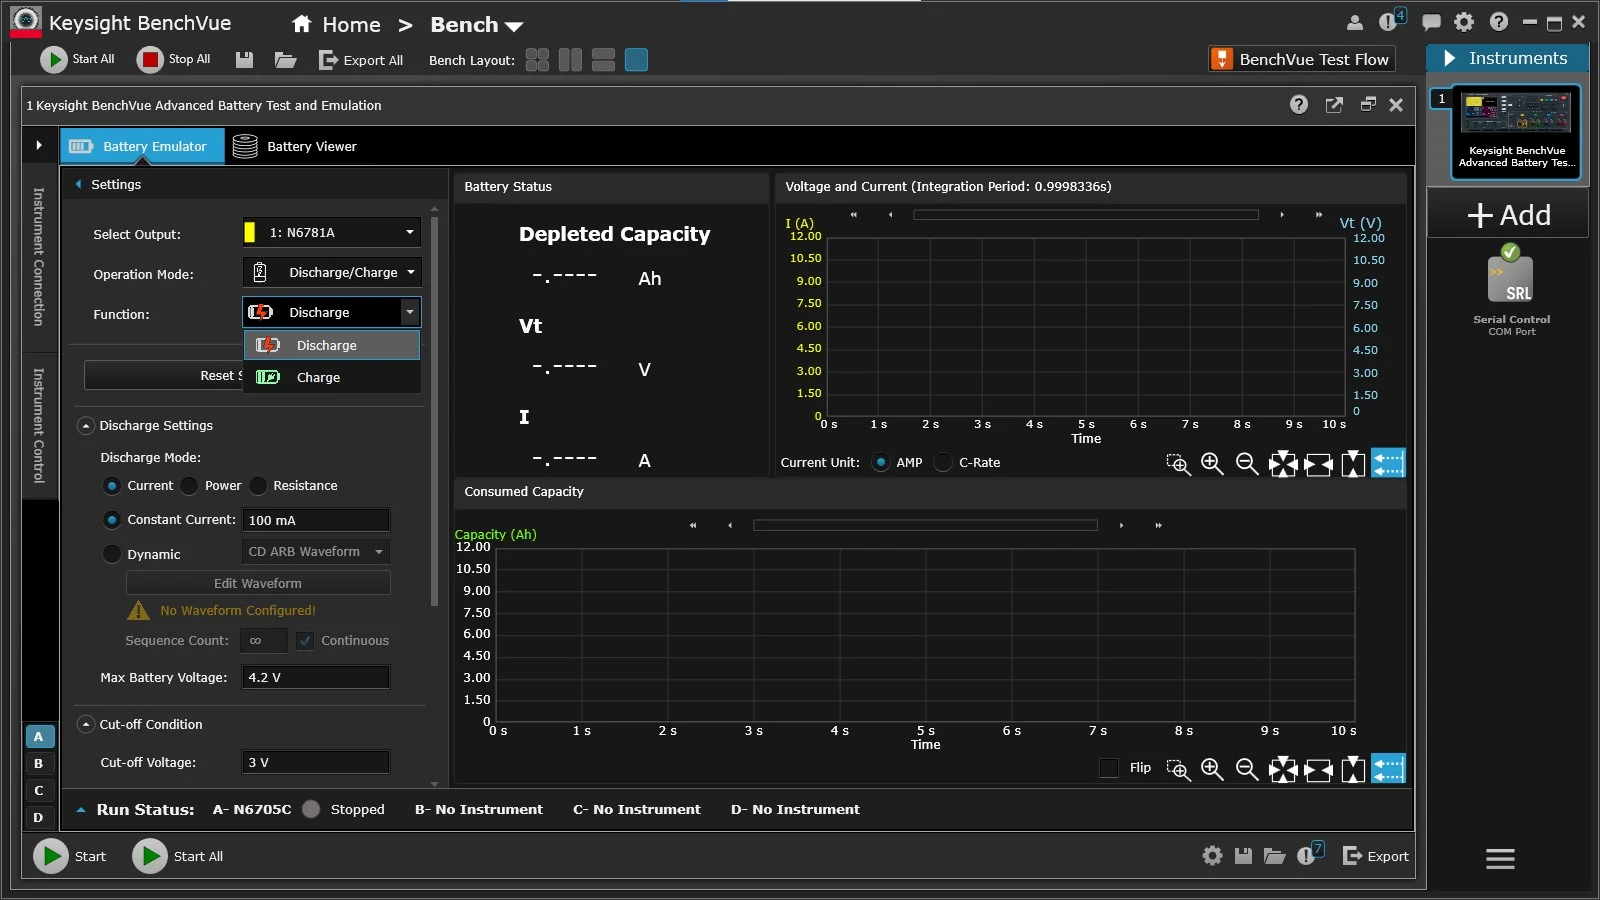Viewport: 1600px width, 900px height.
Task: Switch to Battery Viewer tab
Action: coord(295,146)
